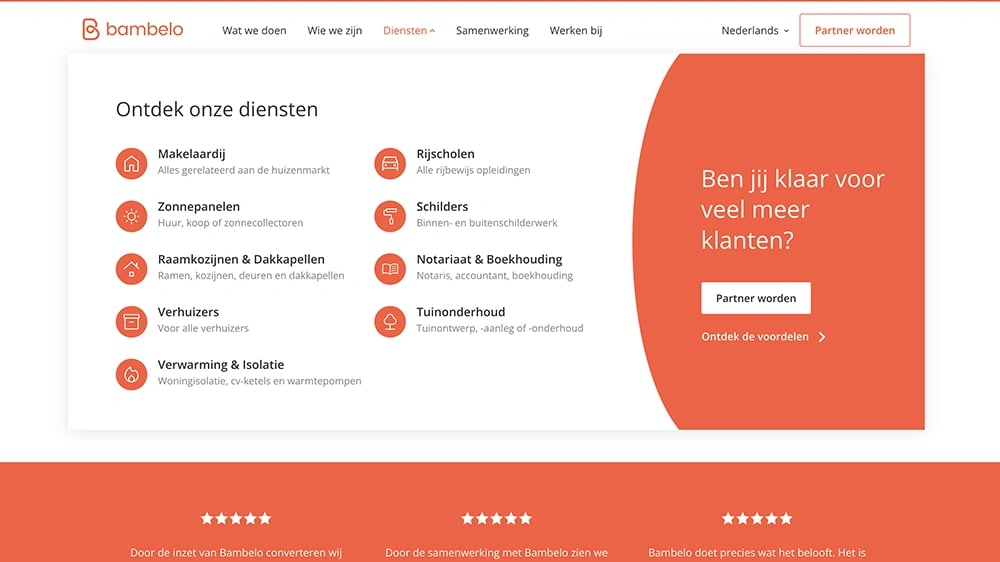Viewport: 1000px width, 562px height.
Task: Click 'Voor alle verhuizers' description
Action: point(203,328)
